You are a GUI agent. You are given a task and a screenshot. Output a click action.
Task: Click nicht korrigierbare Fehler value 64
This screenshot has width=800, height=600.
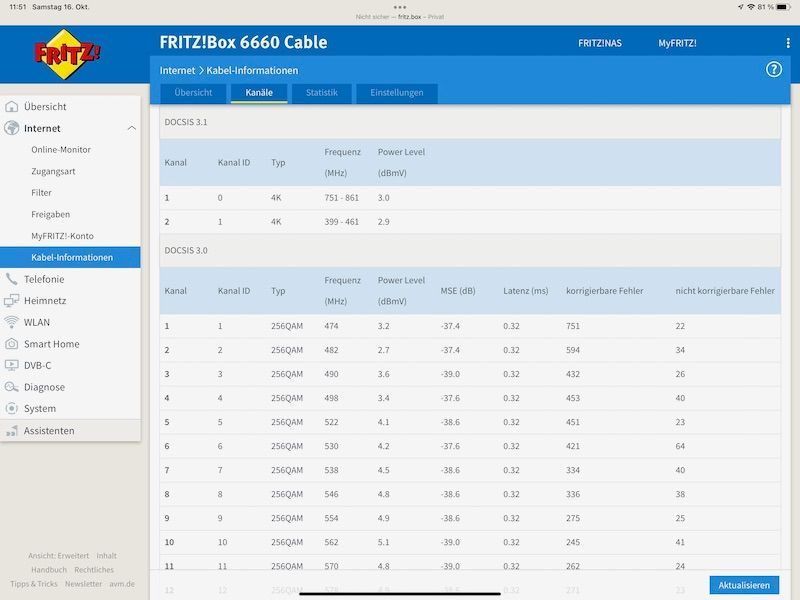tap(680, 446)
